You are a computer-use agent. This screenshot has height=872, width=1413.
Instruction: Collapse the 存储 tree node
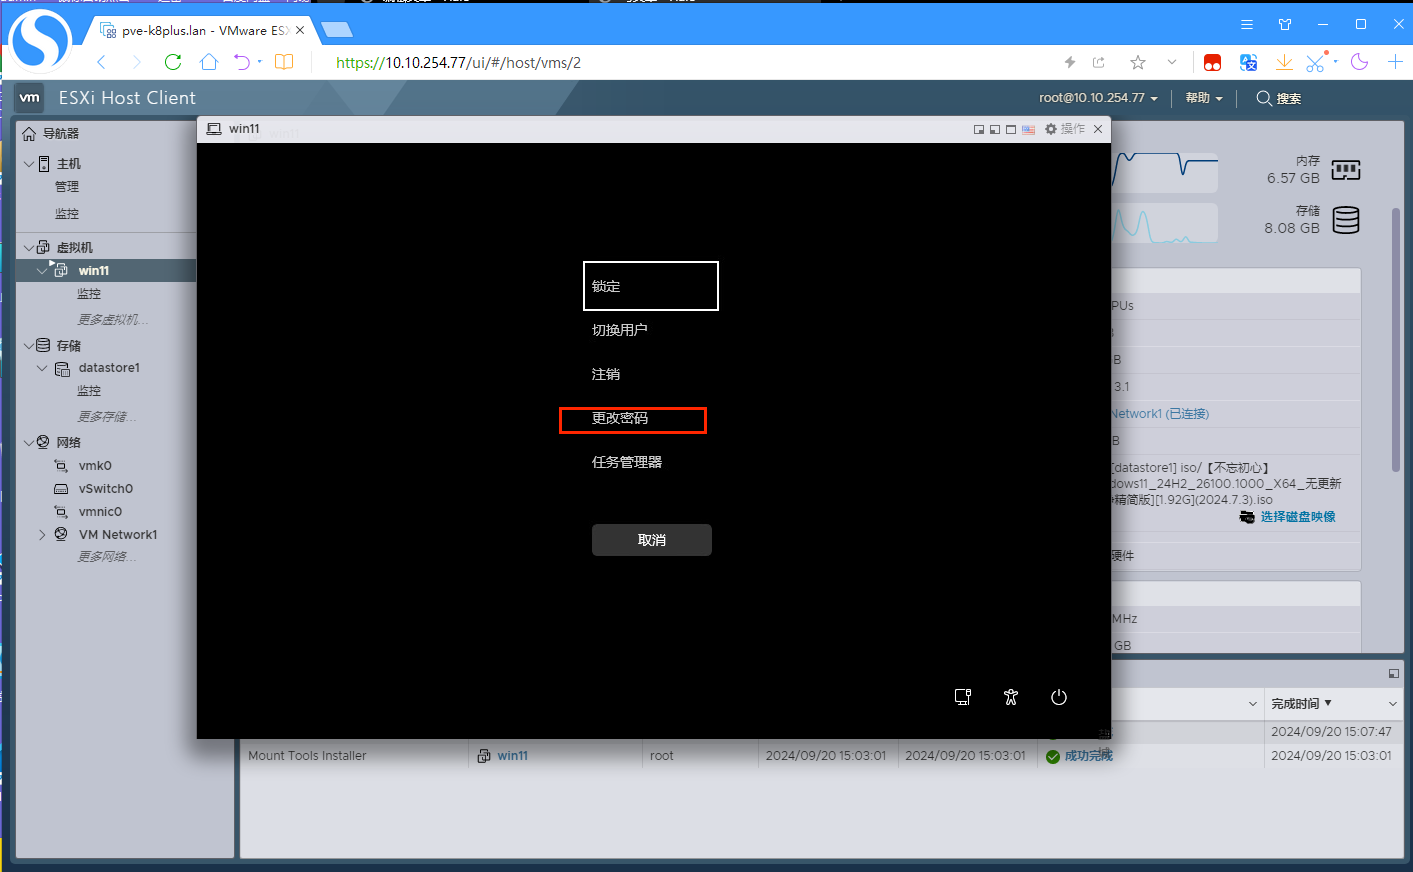[29, 346]
